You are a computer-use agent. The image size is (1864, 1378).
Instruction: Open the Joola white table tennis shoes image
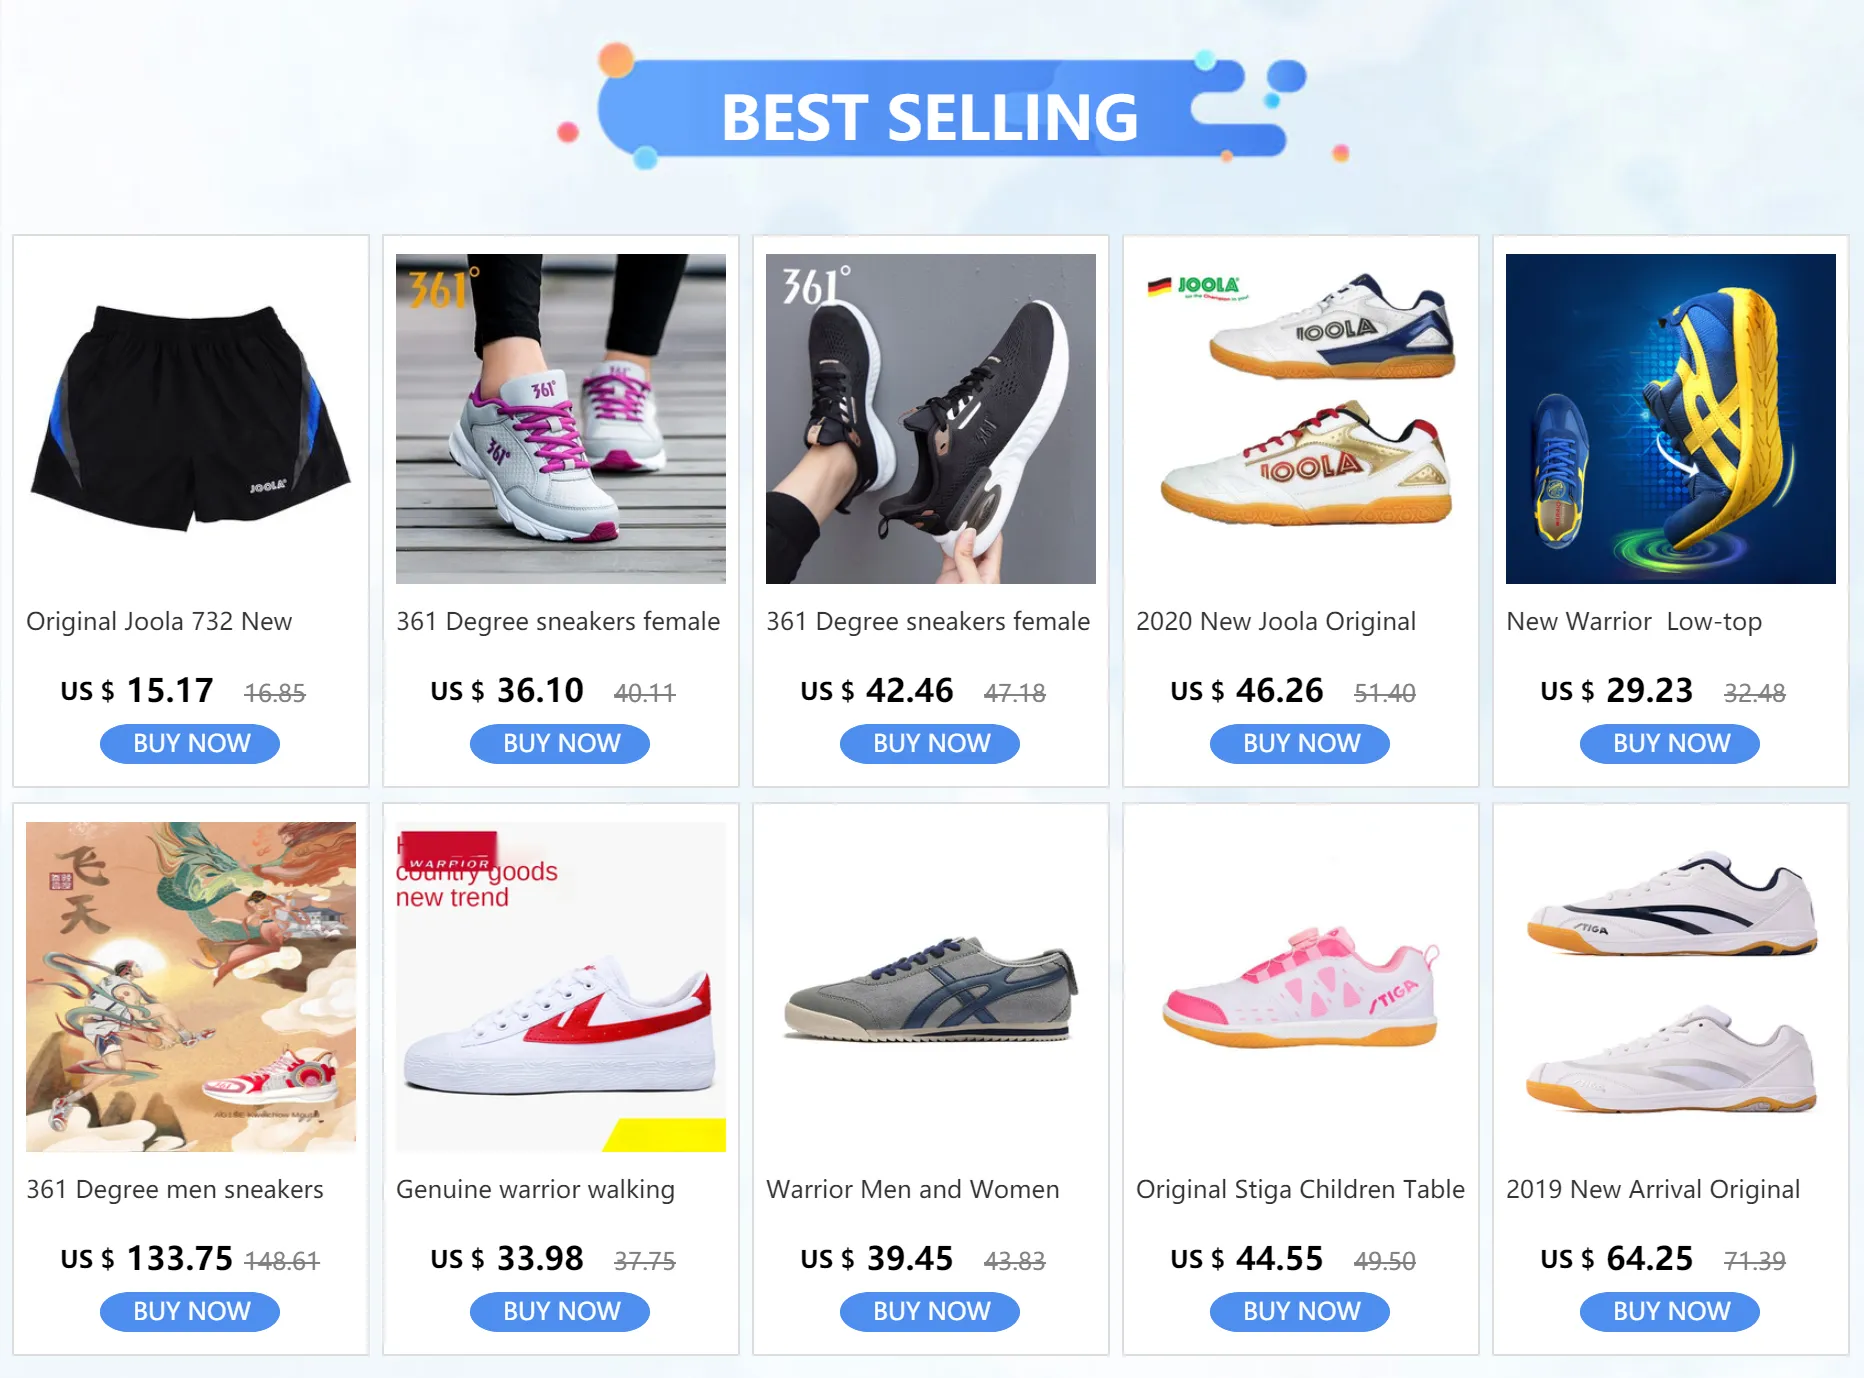pyautogui.click(x=1301, y=419)
